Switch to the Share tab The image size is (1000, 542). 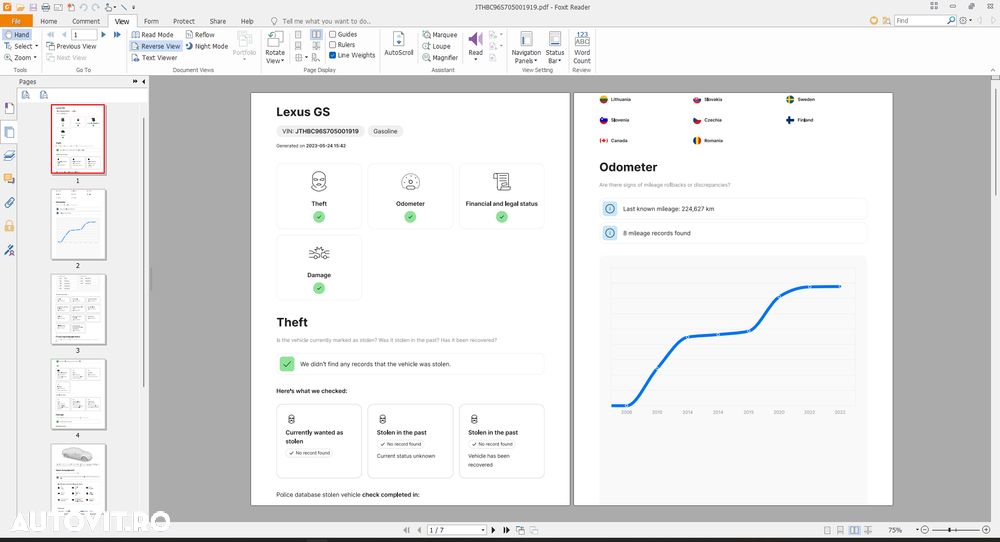coord(217,21)
